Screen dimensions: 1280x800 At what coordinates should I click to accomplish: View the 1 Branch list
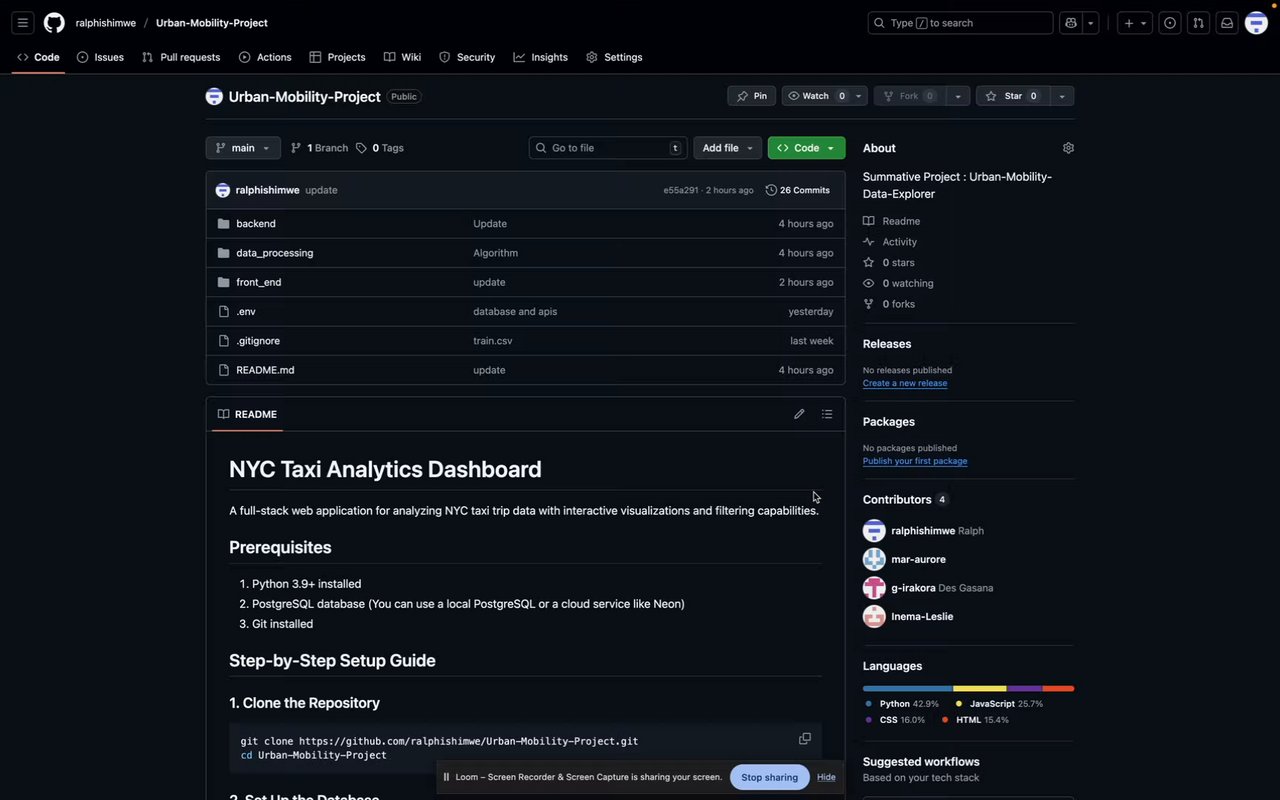[x=319, y=148]
